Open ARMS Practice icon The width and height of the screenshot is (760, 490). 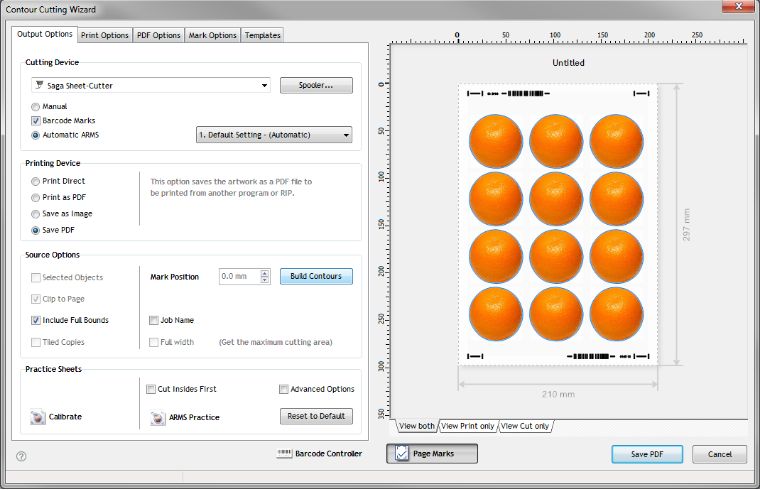coord(157,417)
